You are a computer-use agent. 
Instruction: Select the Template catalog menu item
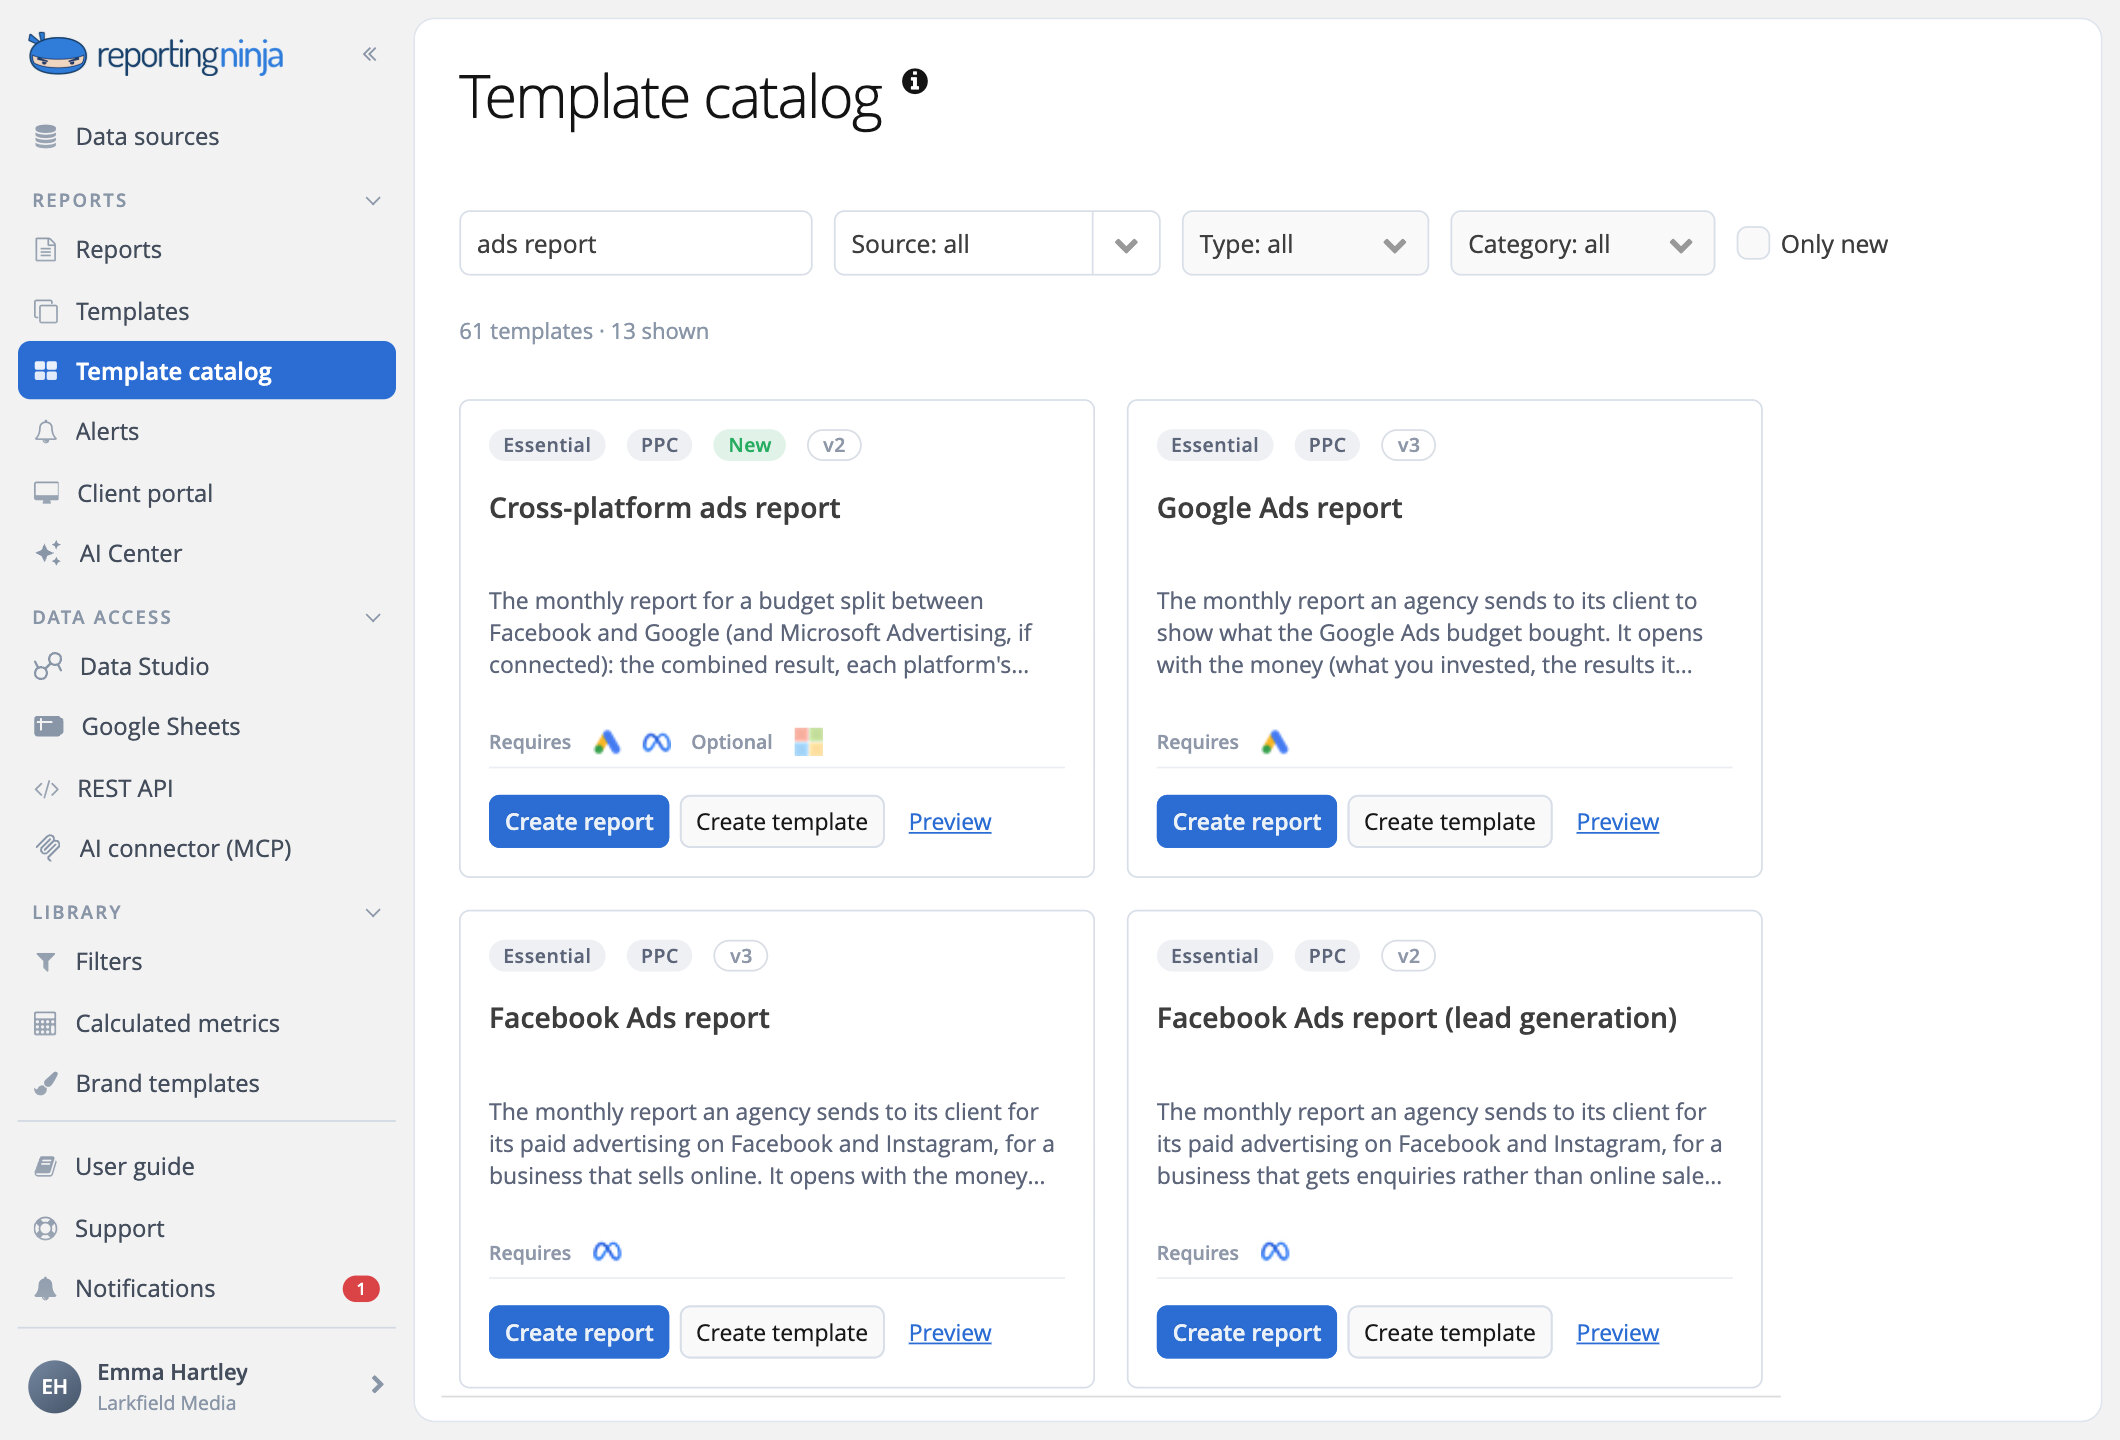tap(207, 370)
